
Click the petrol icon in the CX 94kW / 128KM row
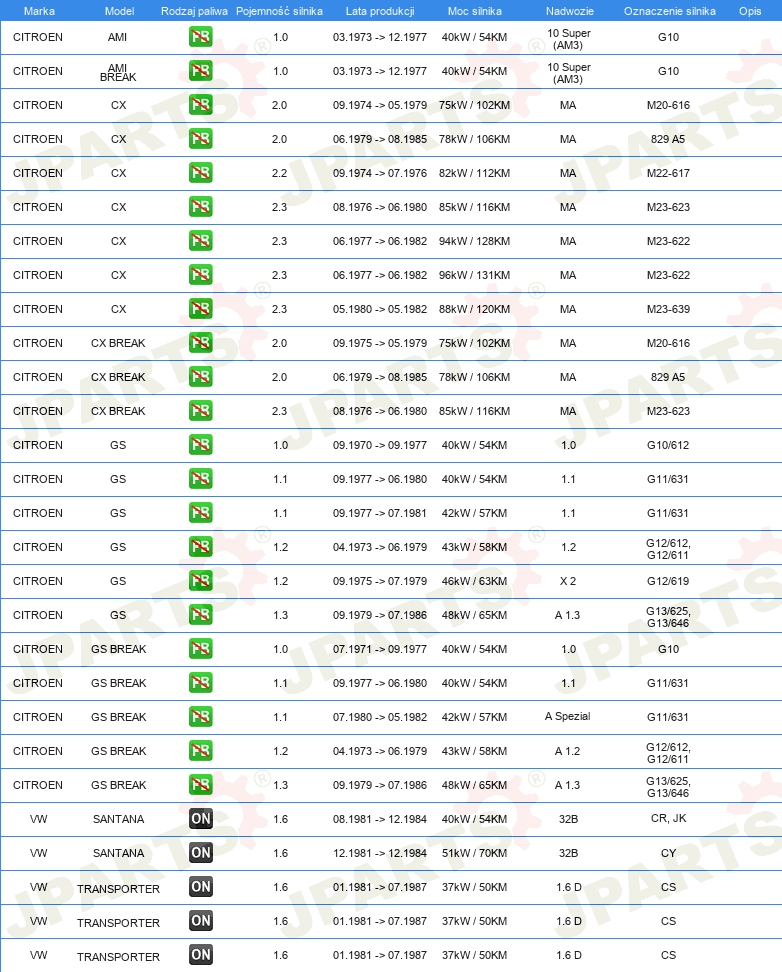[x=200, y=241]
